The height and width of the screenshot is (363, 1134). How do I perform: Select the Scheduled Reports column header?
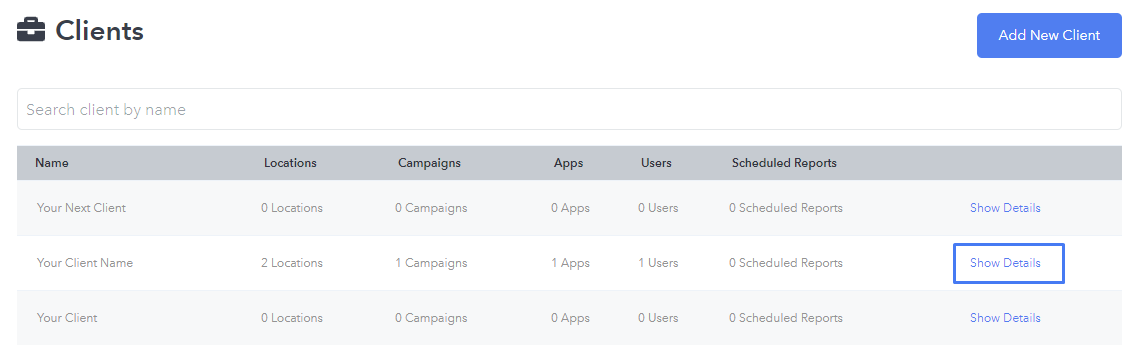pyautogui.click(x=784, y=163)
